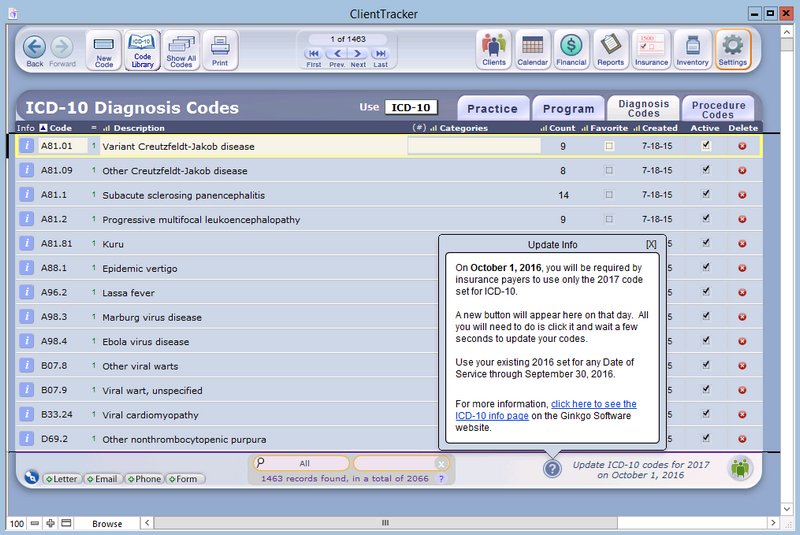Open the Insurance module

pyautogui.click(x=652, y=49)
